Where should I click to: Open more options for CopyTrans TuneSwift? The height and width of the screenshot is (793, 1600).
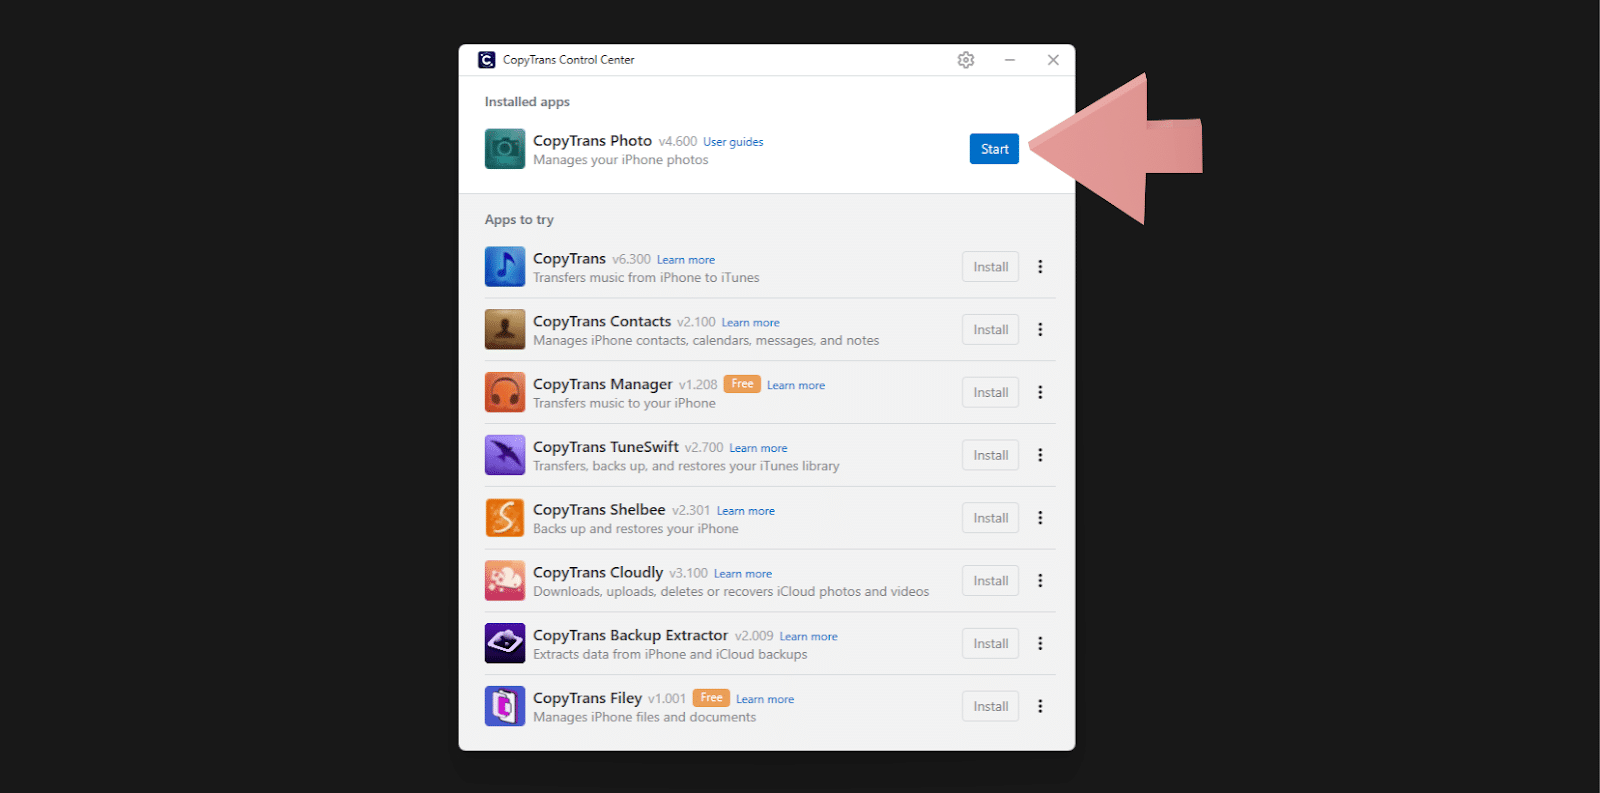[1040, 455]
